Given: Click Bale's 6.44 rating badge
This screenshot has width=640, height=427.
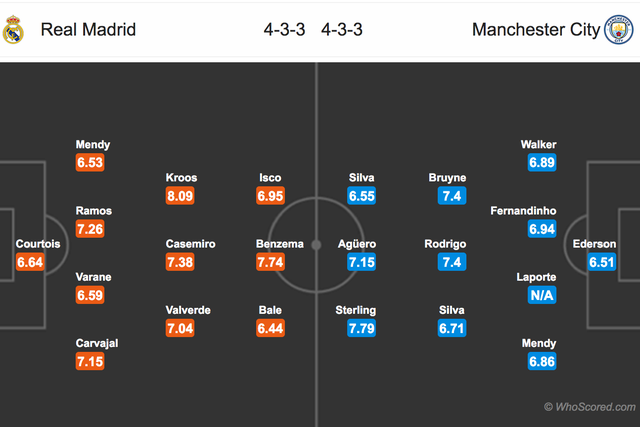Looking at the screenshot, I should tap(273, 327).
